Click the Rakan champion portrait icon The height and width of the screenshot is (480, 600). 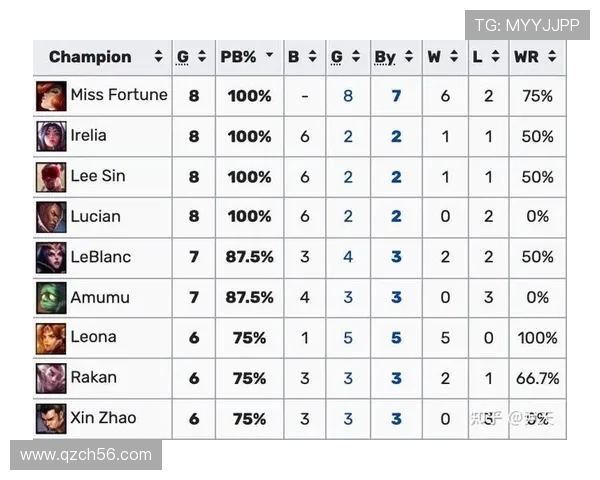click(x=51, y=378)
